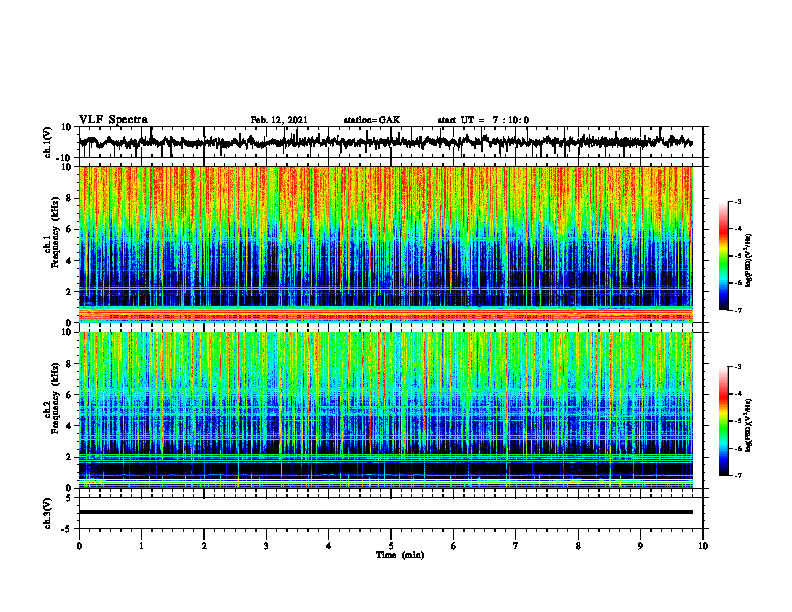Click the ch.1 voltage waveform trace
The image size is (792, 612).
(385, 142)
